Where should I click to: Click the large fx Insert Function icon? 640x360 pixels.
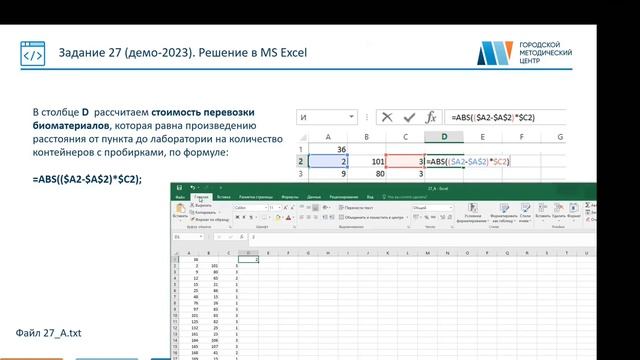[431, 117]
